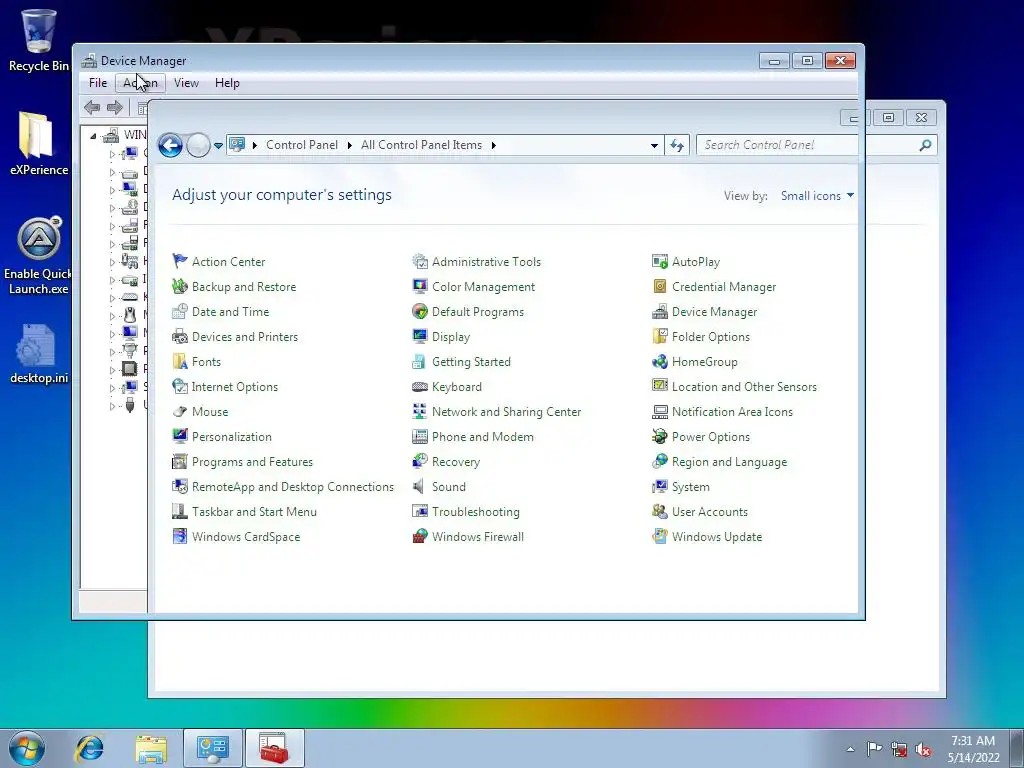Viewport: 1024px width, 768px height.
Task: Open Device Manager icon in Control Panel
Action: coord(660,312)
